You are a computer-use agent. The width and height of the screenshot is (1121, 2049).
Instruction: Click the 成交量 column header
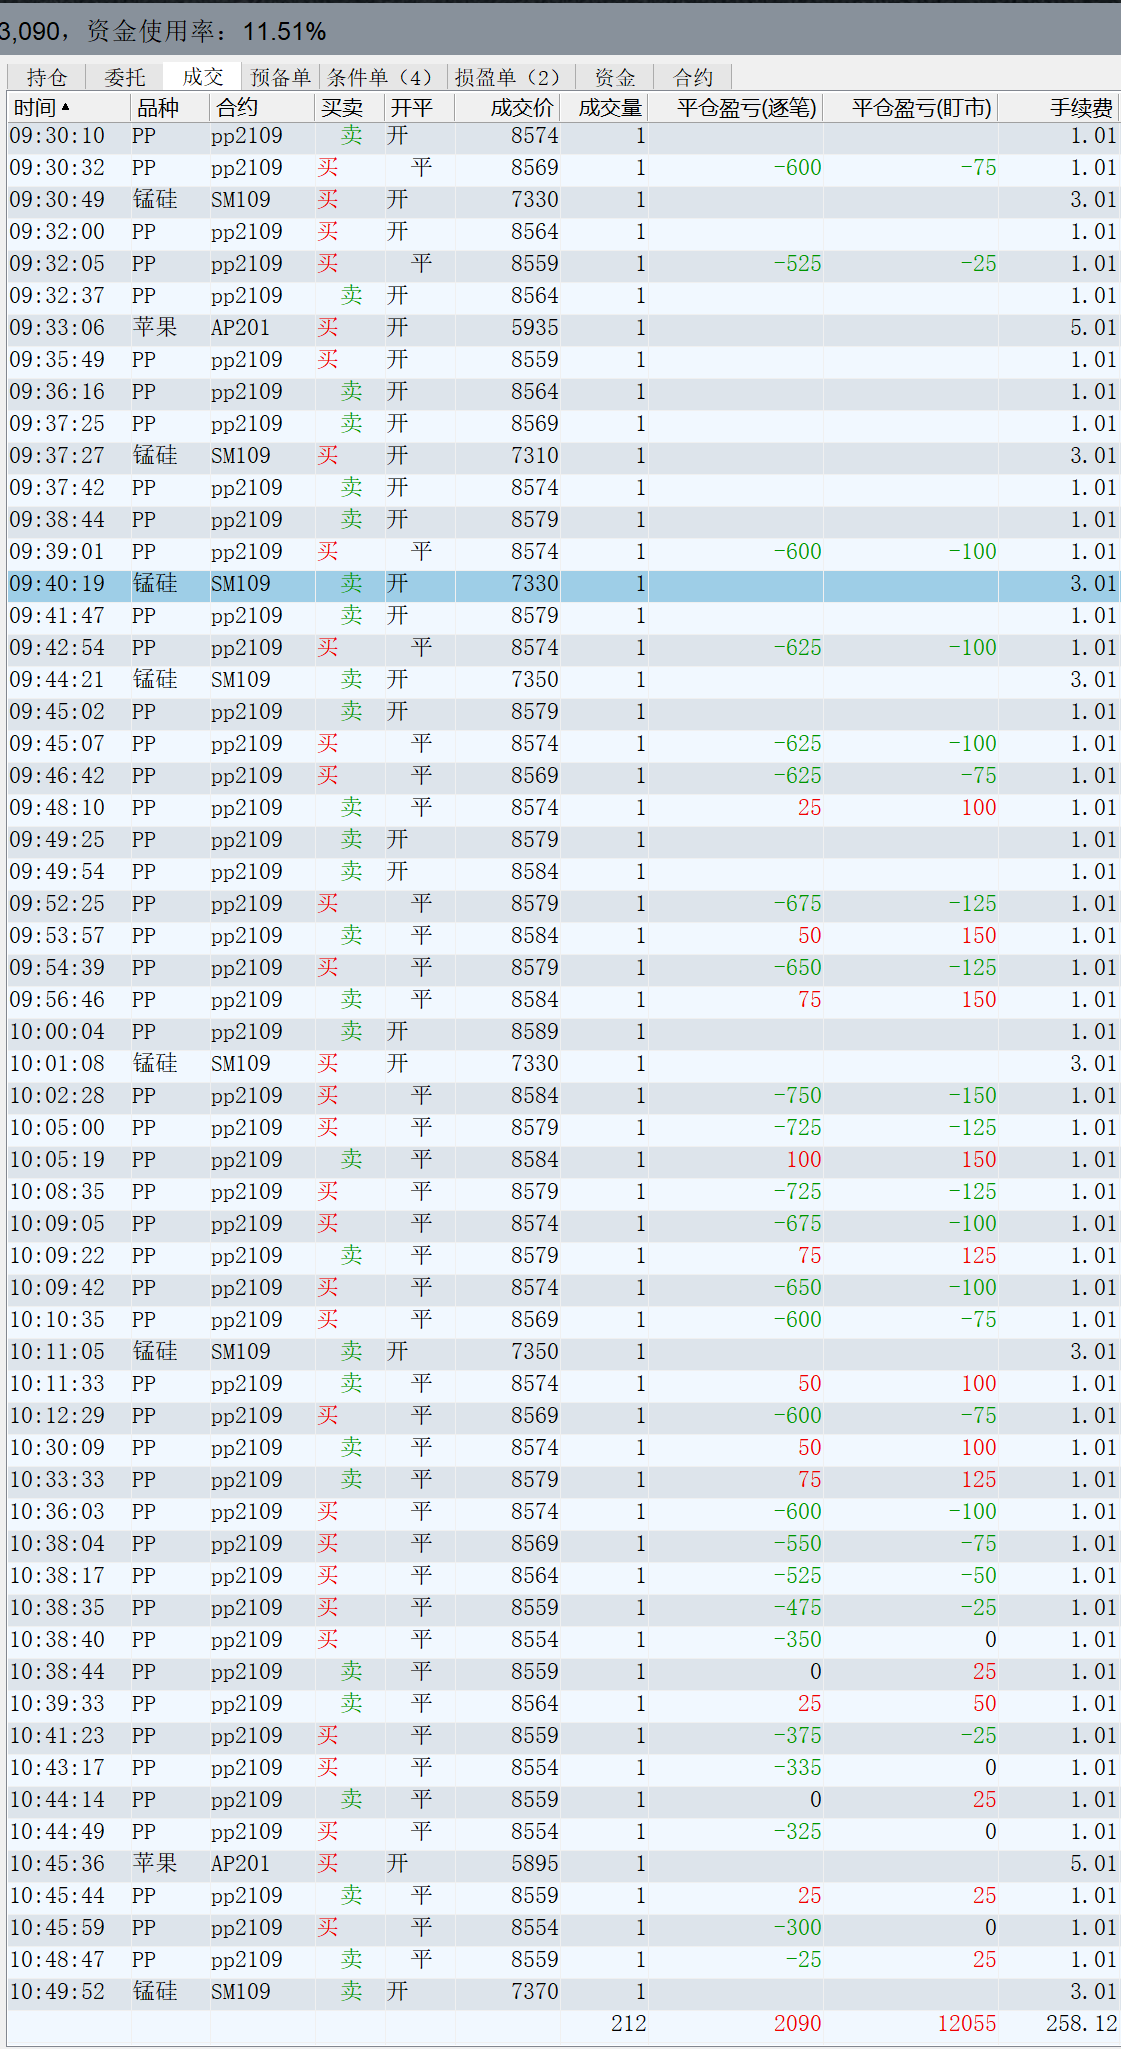[x=609, y=108]
